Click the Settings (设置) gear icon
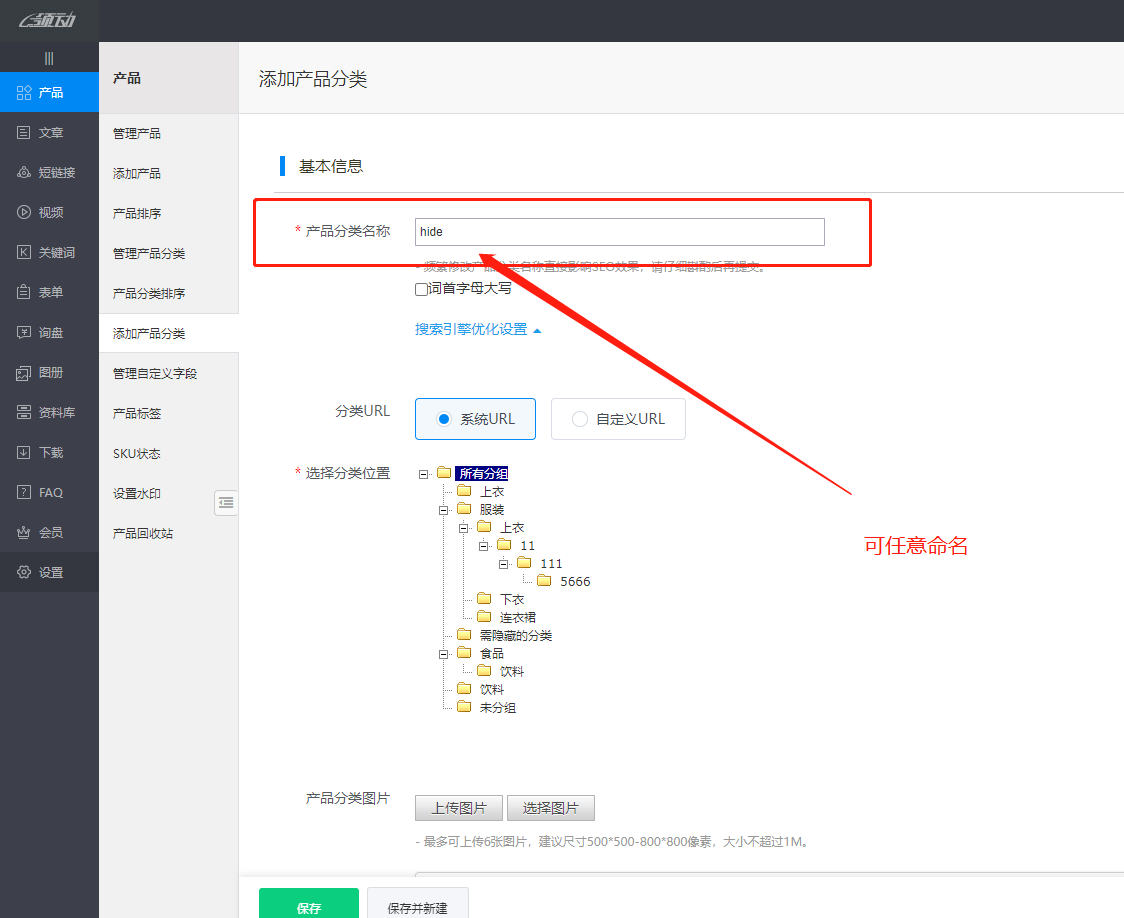1124x918 pixels. pos(25,572)
